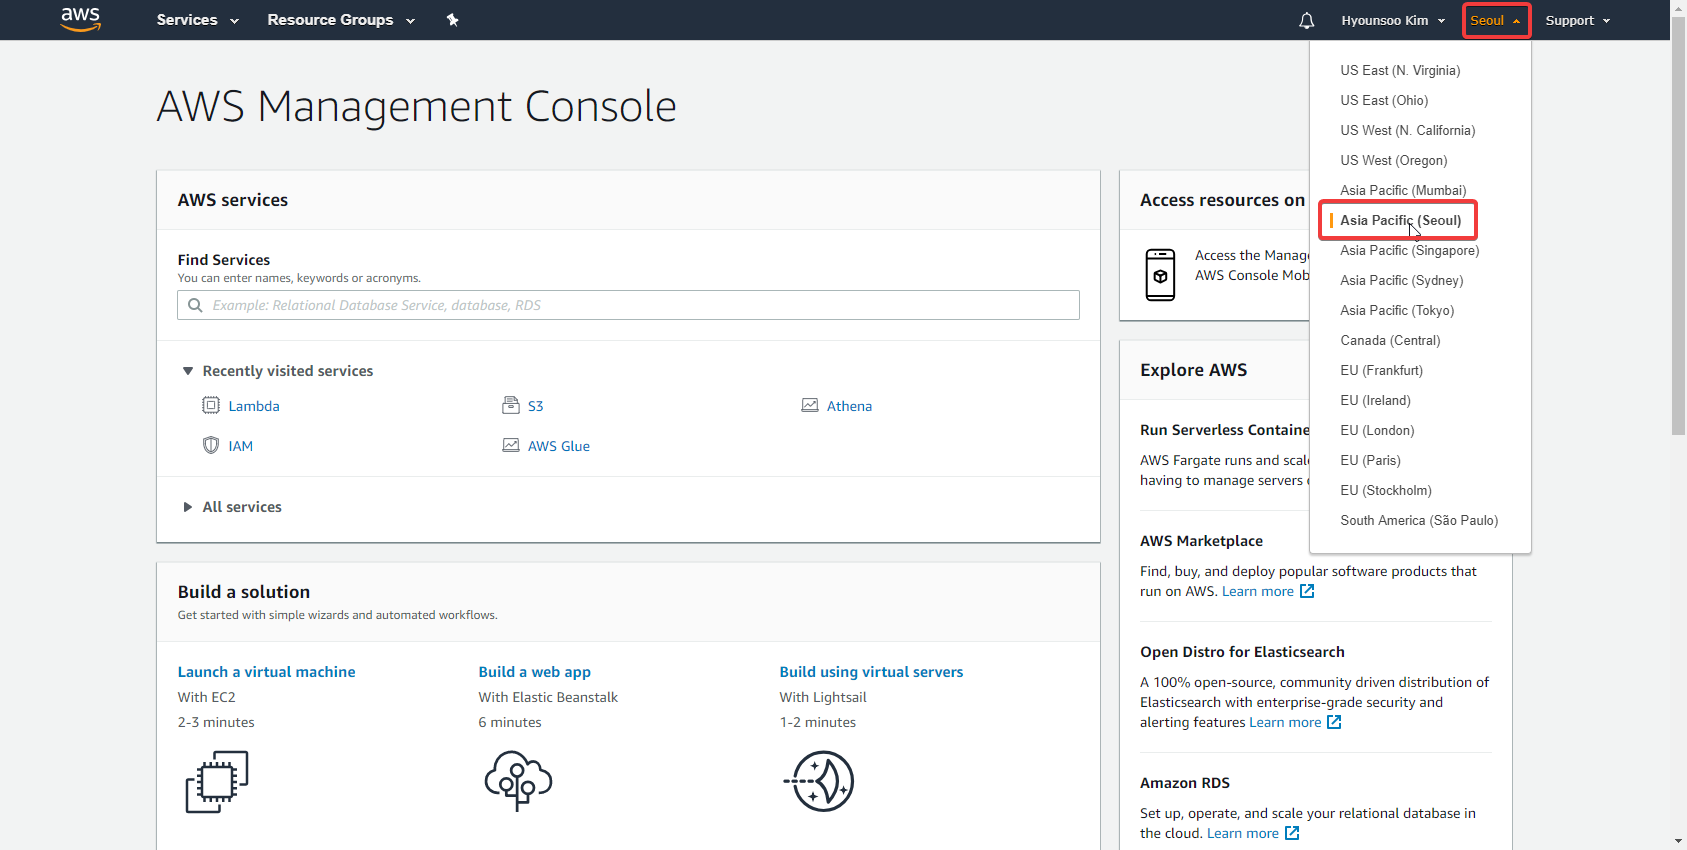Click the scrollbar down arrow

click(1678, 842)
